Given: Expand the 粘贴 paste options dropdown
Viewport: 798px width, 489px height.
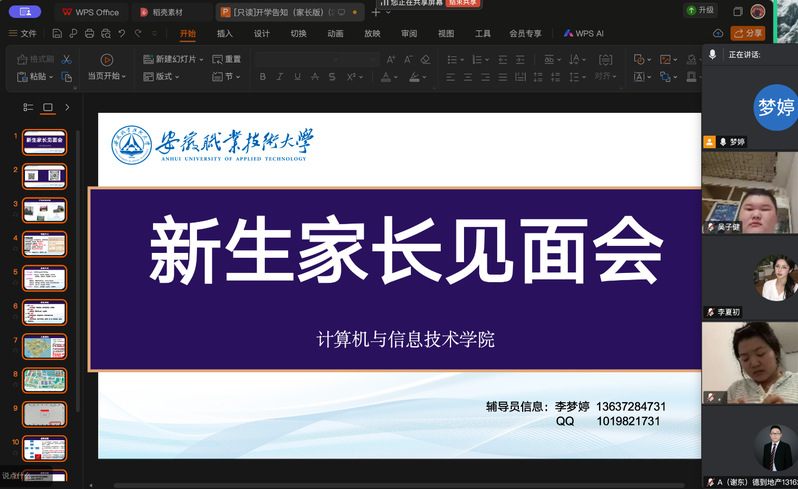Looking at the screenshot, I should [x=50, y=76].
